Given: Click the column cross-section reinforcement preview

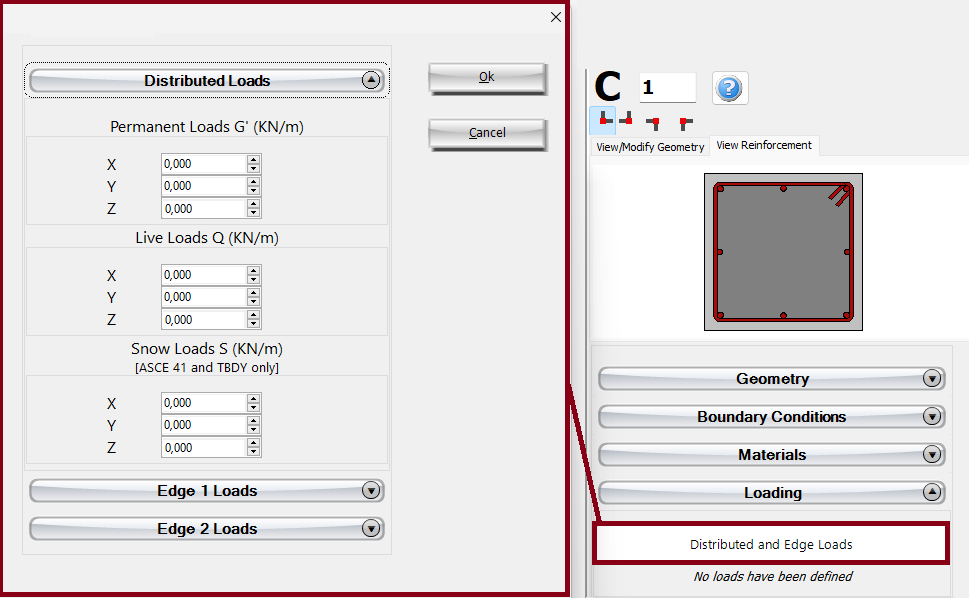Looking at the screenshot, I should tap(783, 252).
